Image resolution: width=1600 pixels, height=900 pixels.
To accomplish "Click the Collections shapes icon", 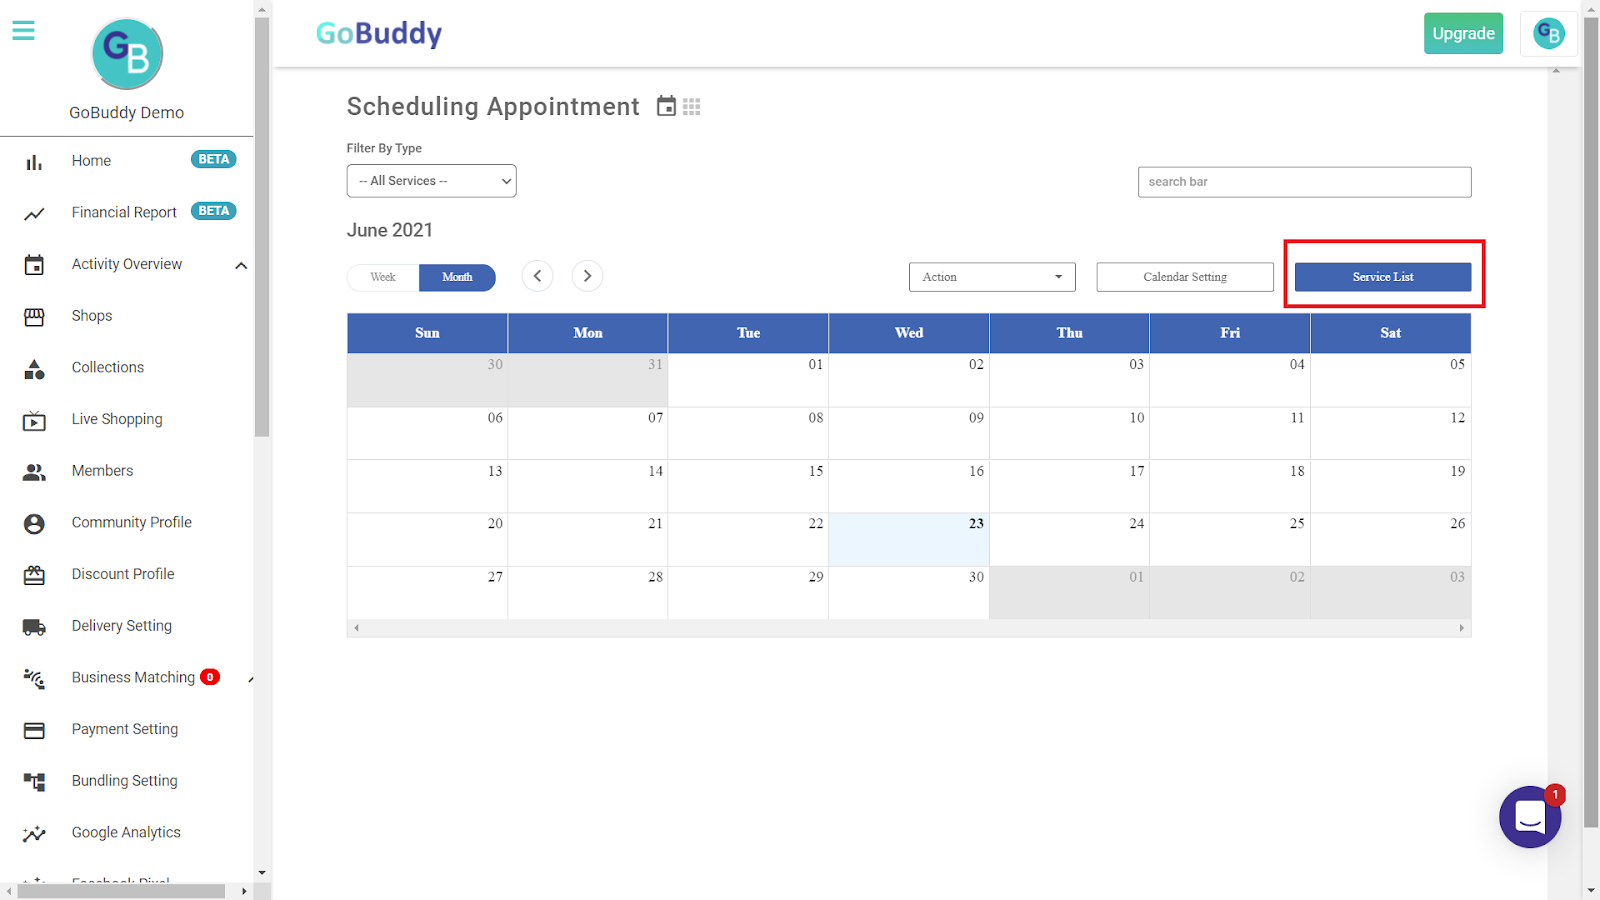I will click(34, 369).
